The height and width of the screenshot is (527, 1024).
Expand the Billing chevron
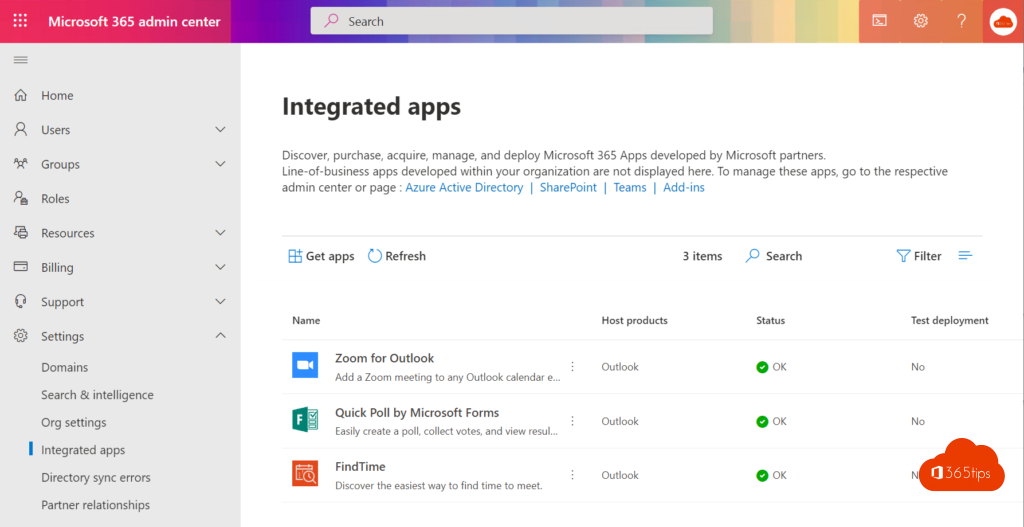(221, 267)
